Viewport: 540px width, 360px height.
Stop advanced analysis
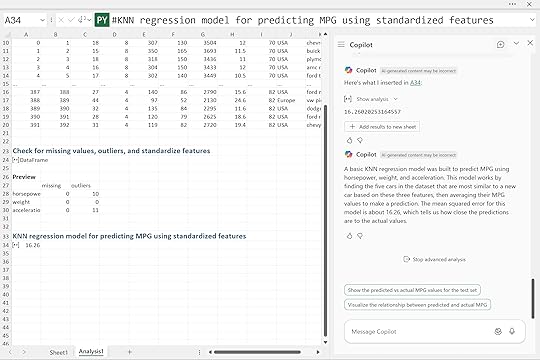pos(434,259)
